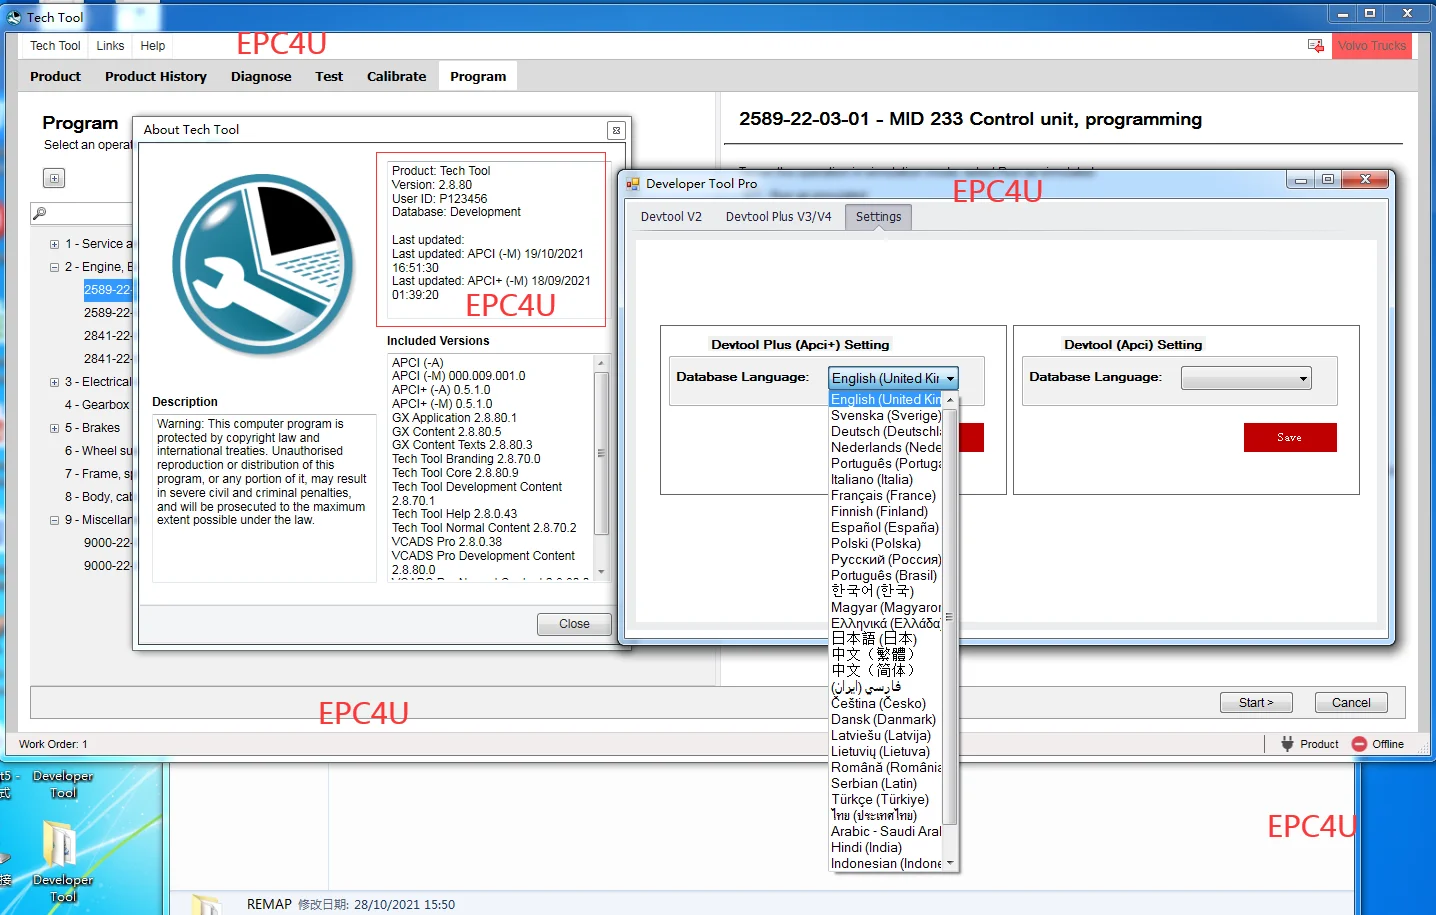Image resolution: width=1436 pixels, height=915 pixels.
Task: Click the Tech Tool title bar app icon
Action: click(14, 17)
